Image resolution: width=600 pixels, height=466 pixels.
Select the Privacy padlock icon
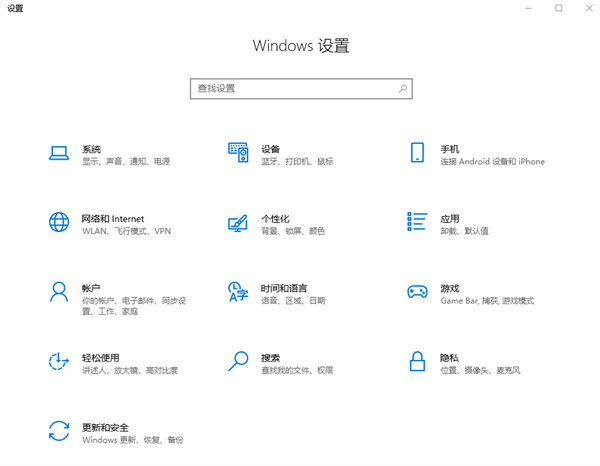(417, 362)
